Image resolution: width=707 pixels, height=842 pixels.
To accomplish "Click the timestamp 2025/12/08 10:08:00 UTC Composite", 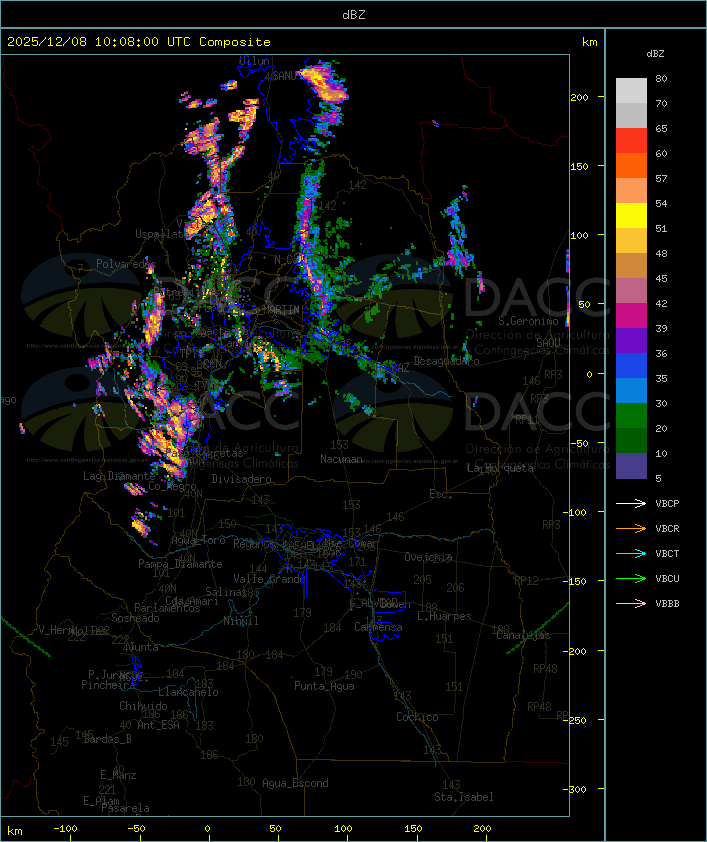I will (x=139, y=42).
